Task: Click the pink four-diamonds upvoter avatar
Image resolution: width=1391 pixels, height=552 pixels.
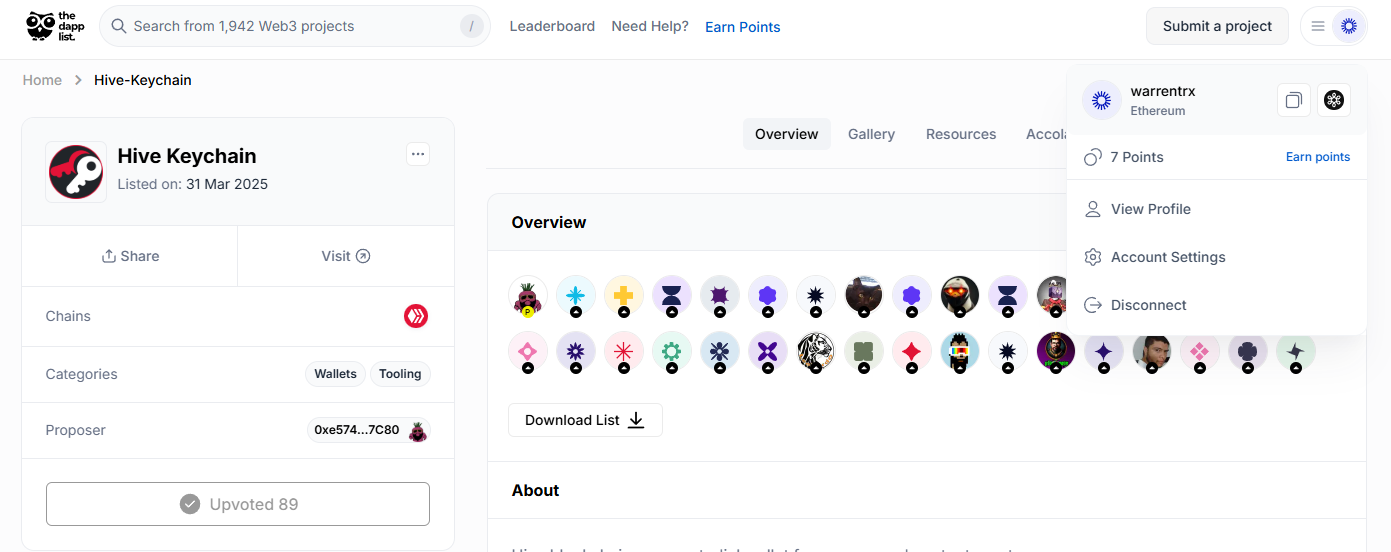Action: (1200, 351)
